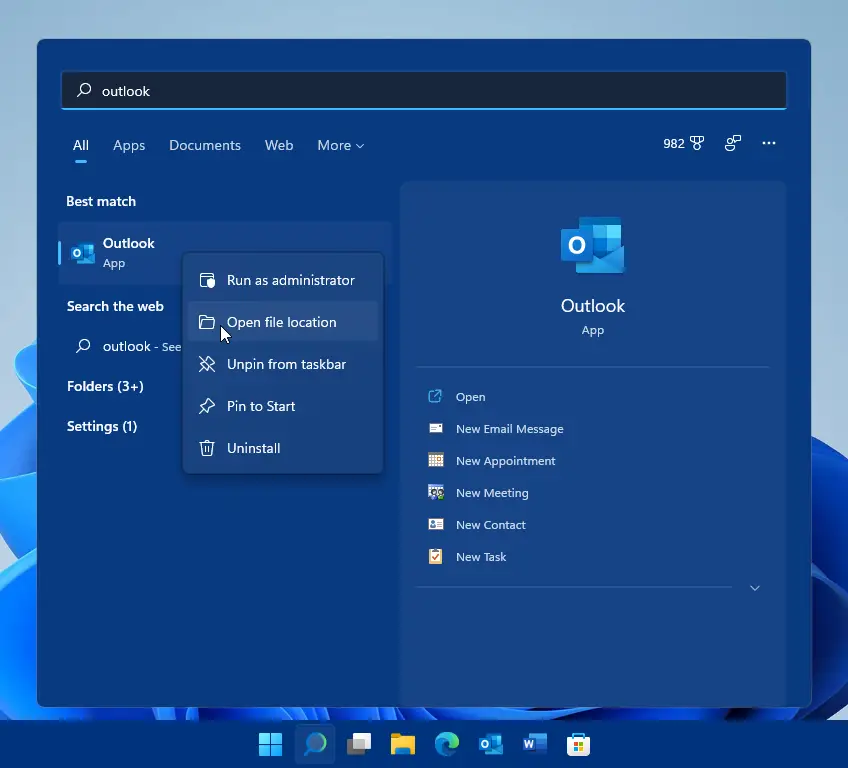Switch to the Documents filter tab
This screenshot has height=768, width=848.
204,145
